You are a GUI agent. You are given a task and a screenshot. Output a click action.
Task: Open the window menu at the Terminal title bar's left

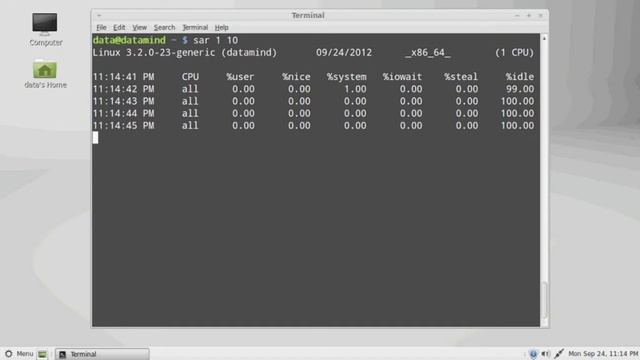[99, 16]
